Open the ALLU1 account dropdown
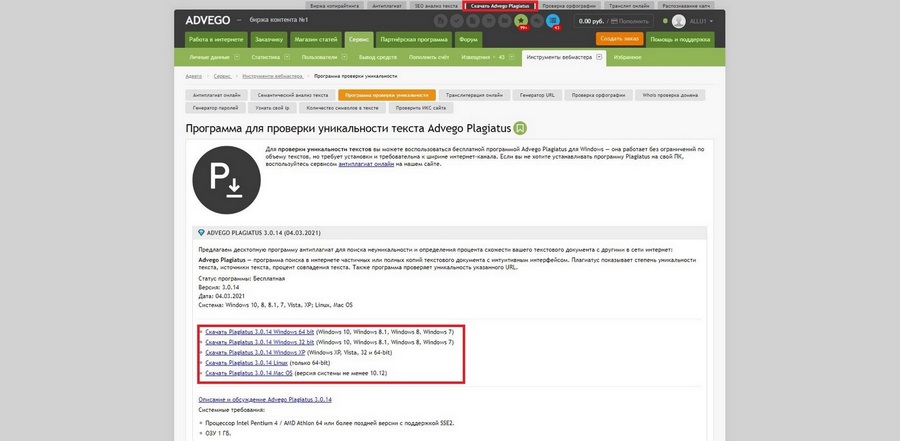 click(x=702, y=21)
